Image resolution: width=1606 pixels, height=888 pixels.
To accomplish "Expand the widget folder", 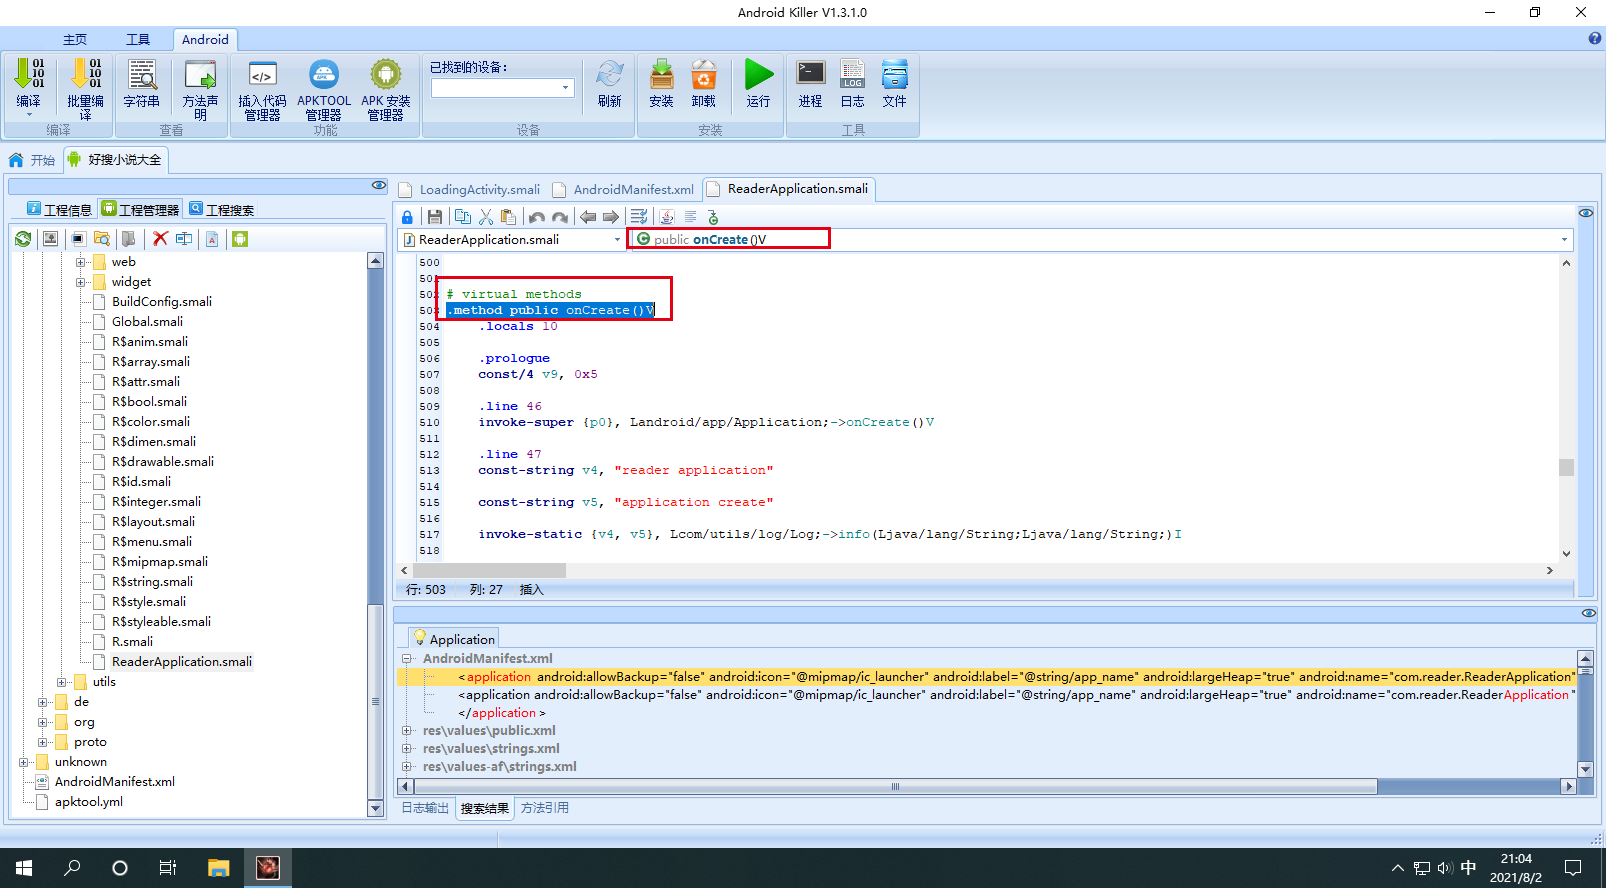I will point(81,282).
